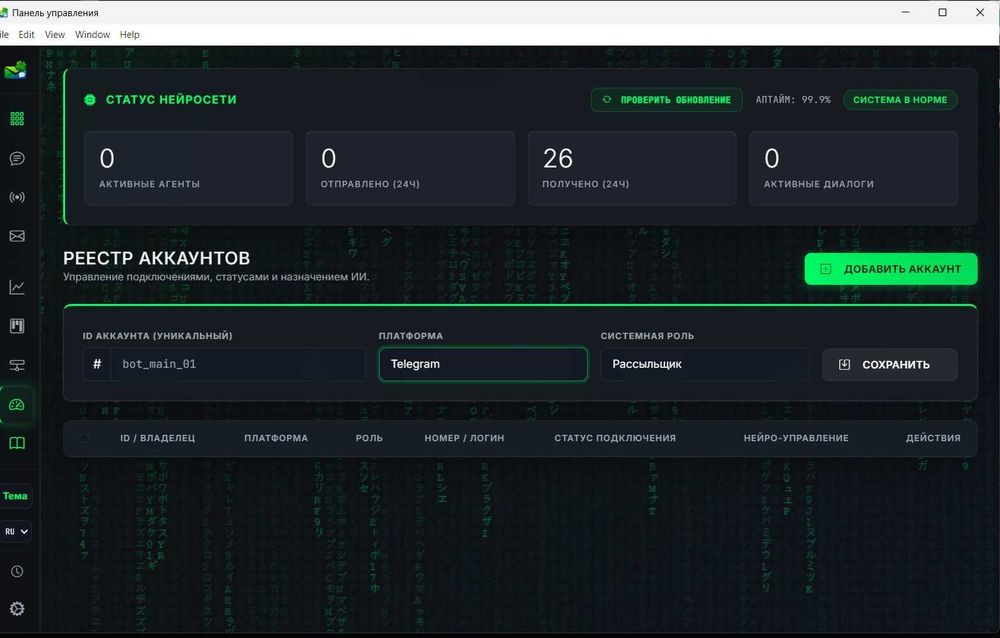Screen dimensions: 1000x638
Task: Click the refresh icon in Проверить обновление
Action: click(607, 100)
